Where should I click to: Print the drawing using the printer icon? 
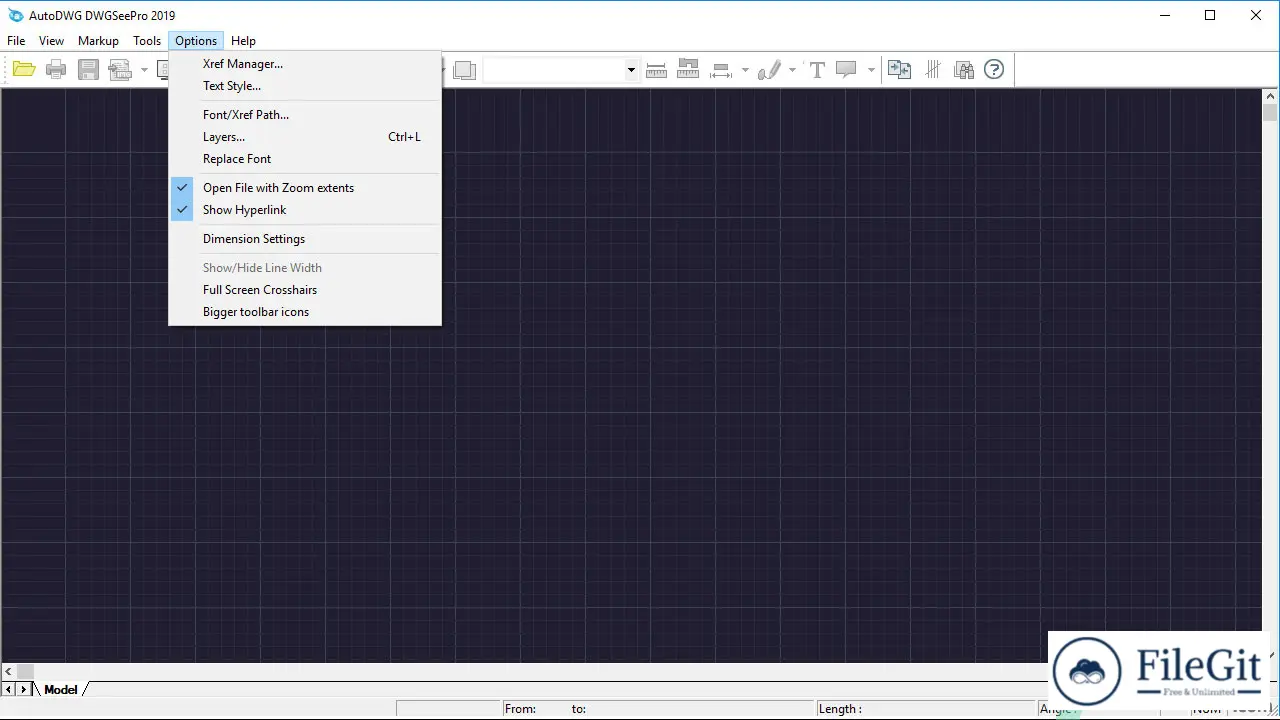[56, 69]
